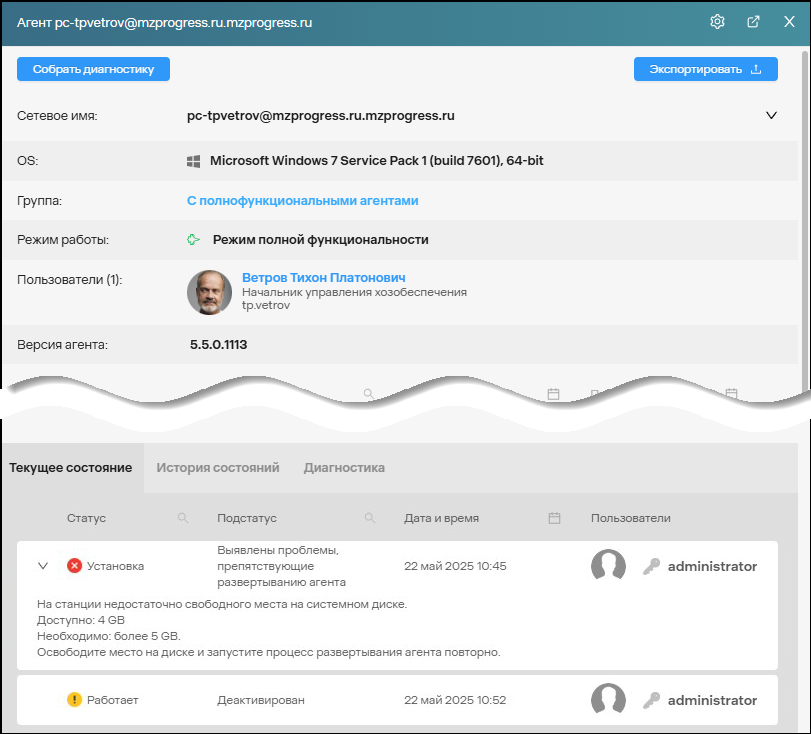Click Ветров Тихон Платонович user photo

(x=209, y=292)
